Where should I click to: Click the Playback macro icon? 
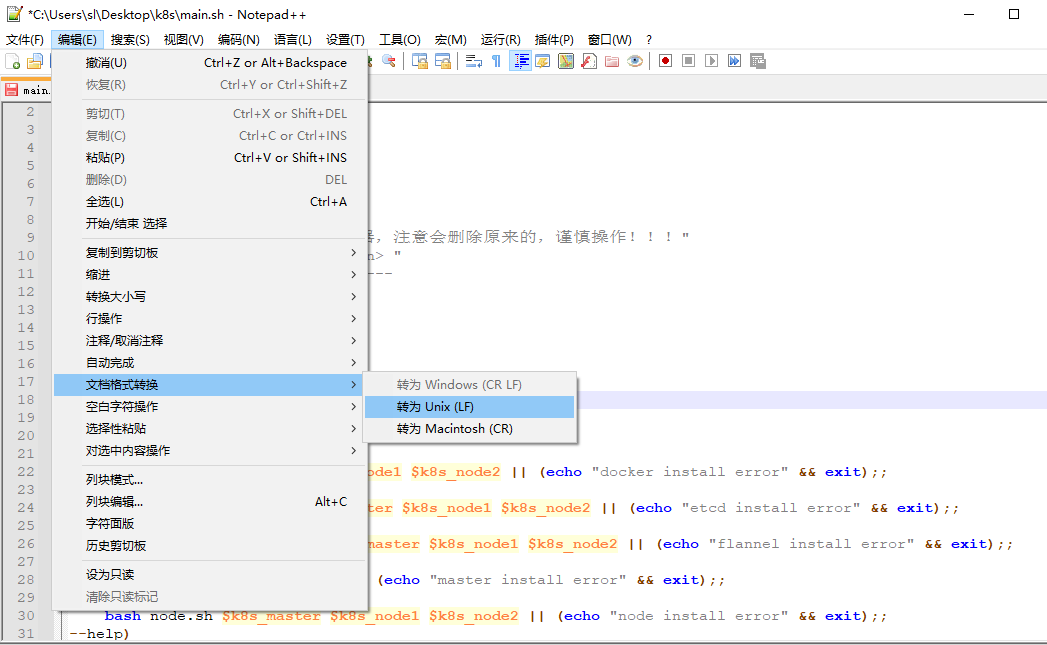(x=711, y=61)
